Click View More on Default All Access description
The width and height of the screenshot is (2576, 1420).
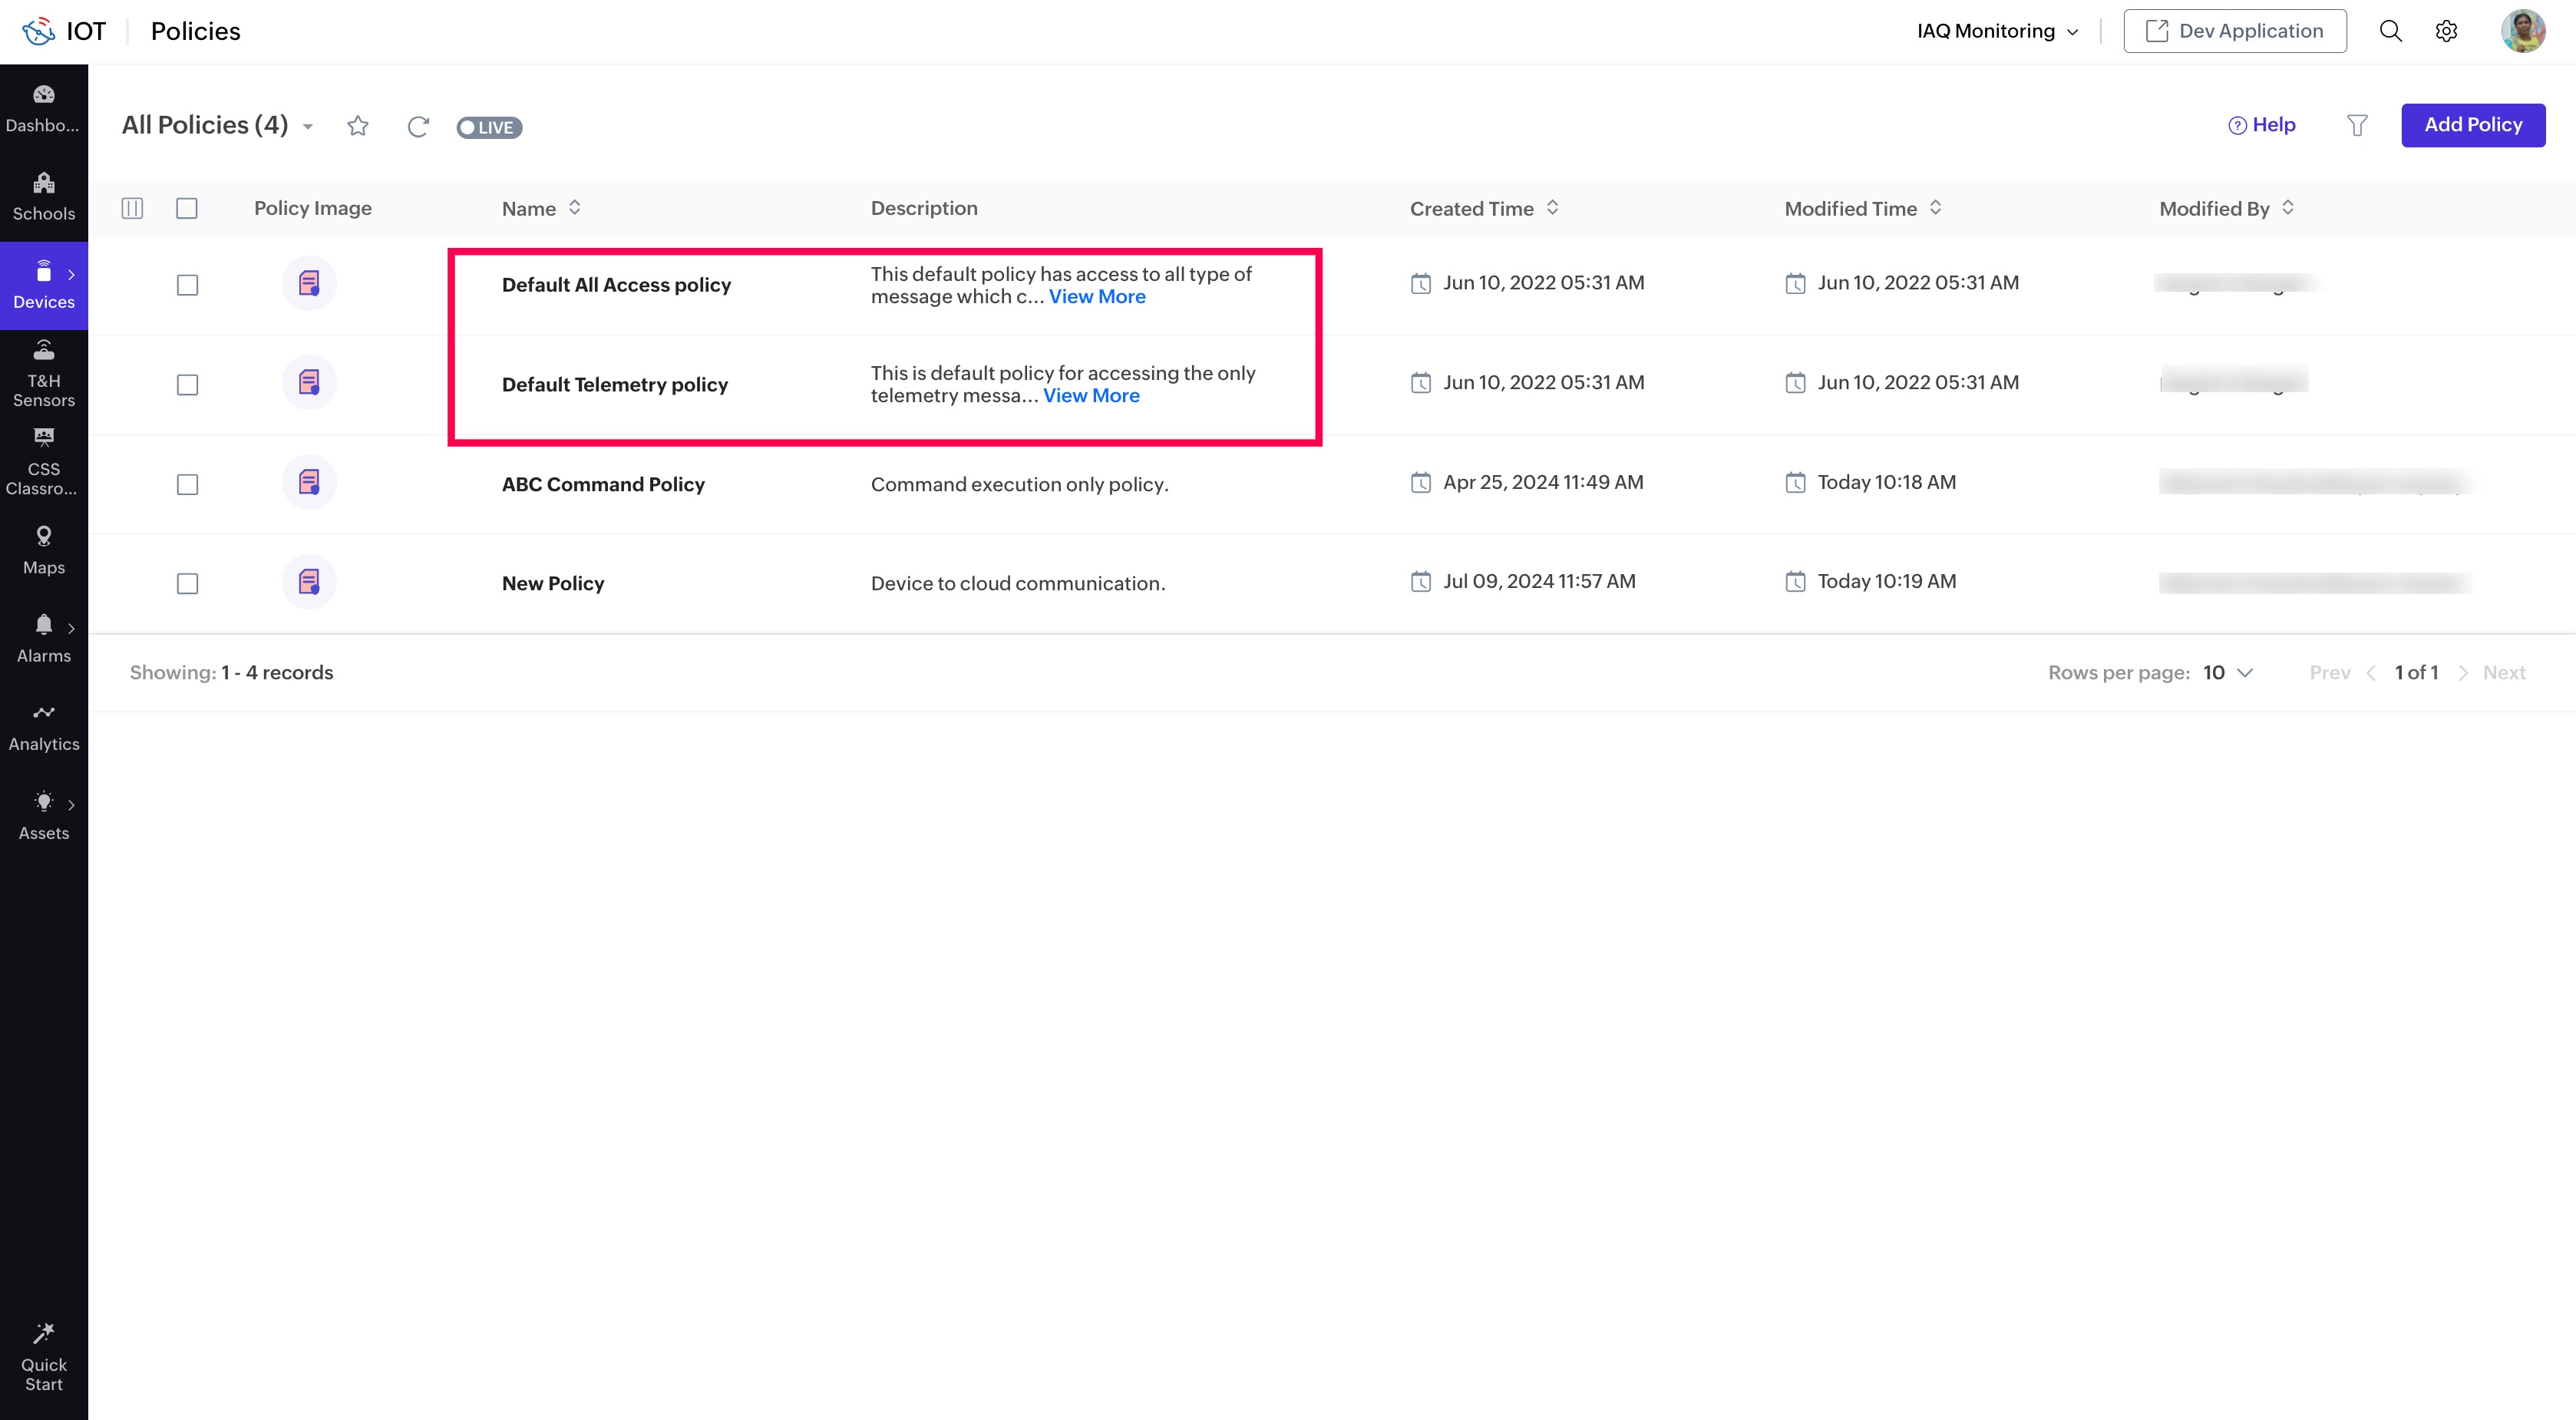point(1097,297)
